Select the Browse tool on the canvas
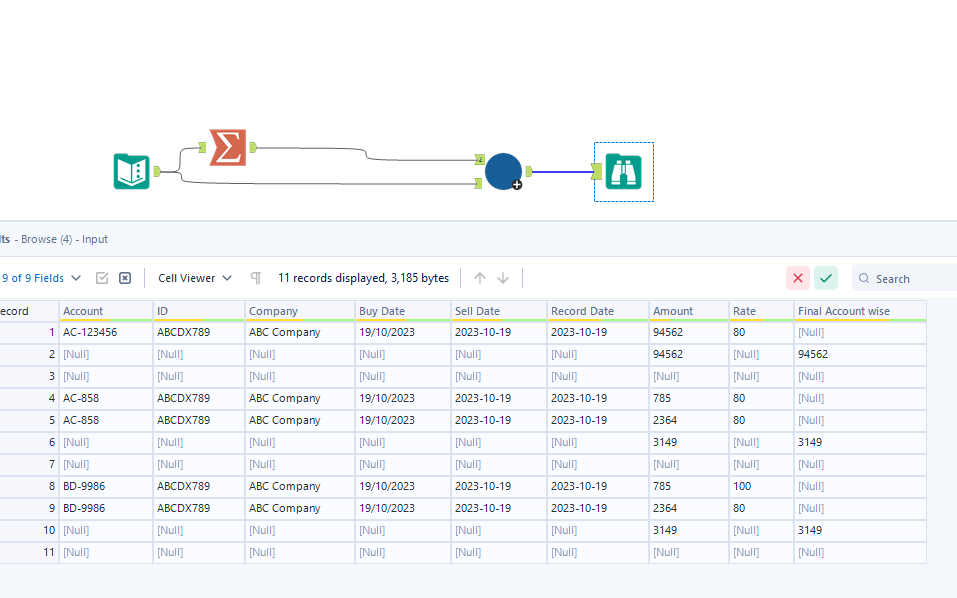This screenshot has height=598, width=957. click(x=623, y=172)
